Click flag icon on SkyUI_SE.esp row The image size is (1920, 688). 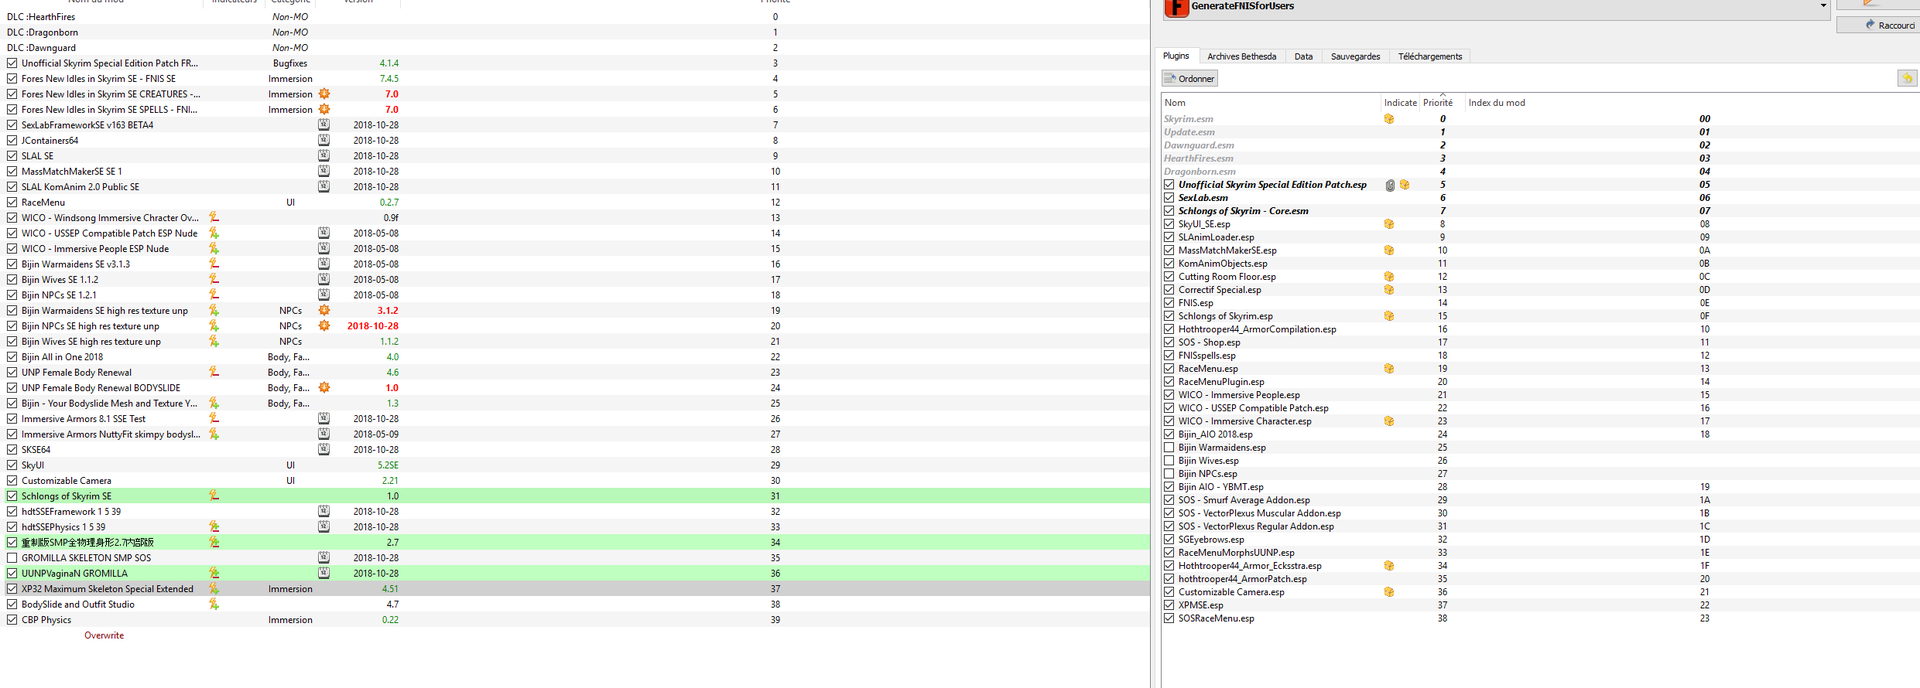click(1389, 224)
